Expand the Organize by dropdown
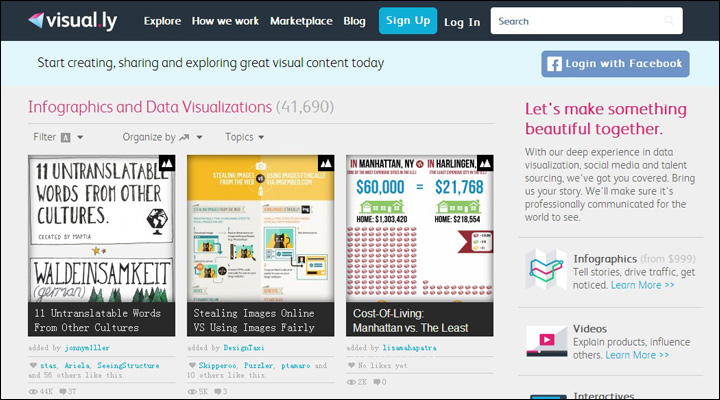The height and width of the screenshot is (400, 720). click(x=162, y=137)
